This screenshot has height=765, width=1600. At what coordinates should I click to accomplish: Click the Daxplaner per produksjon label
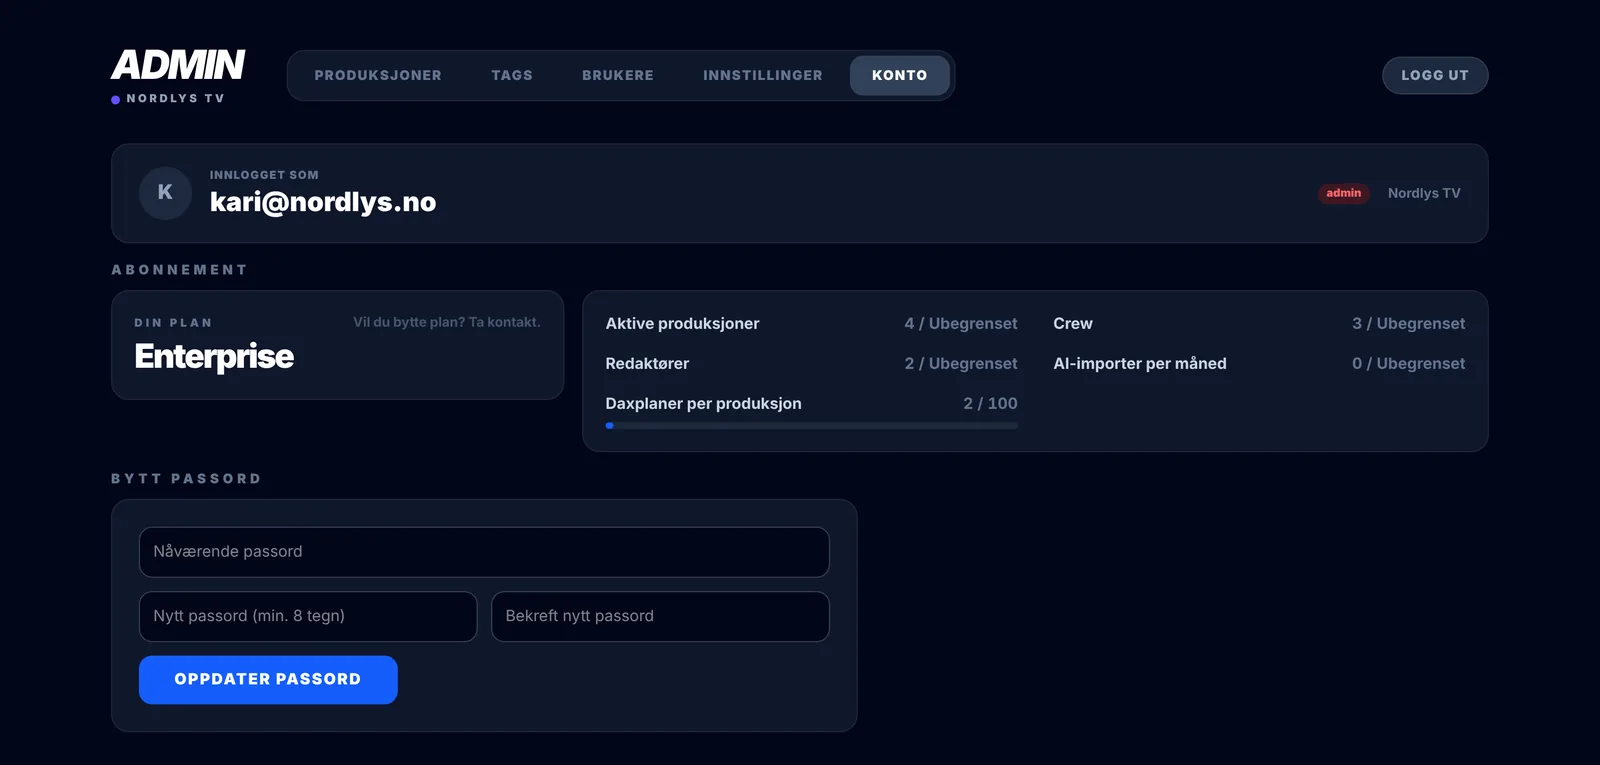(x=703, y=404)
